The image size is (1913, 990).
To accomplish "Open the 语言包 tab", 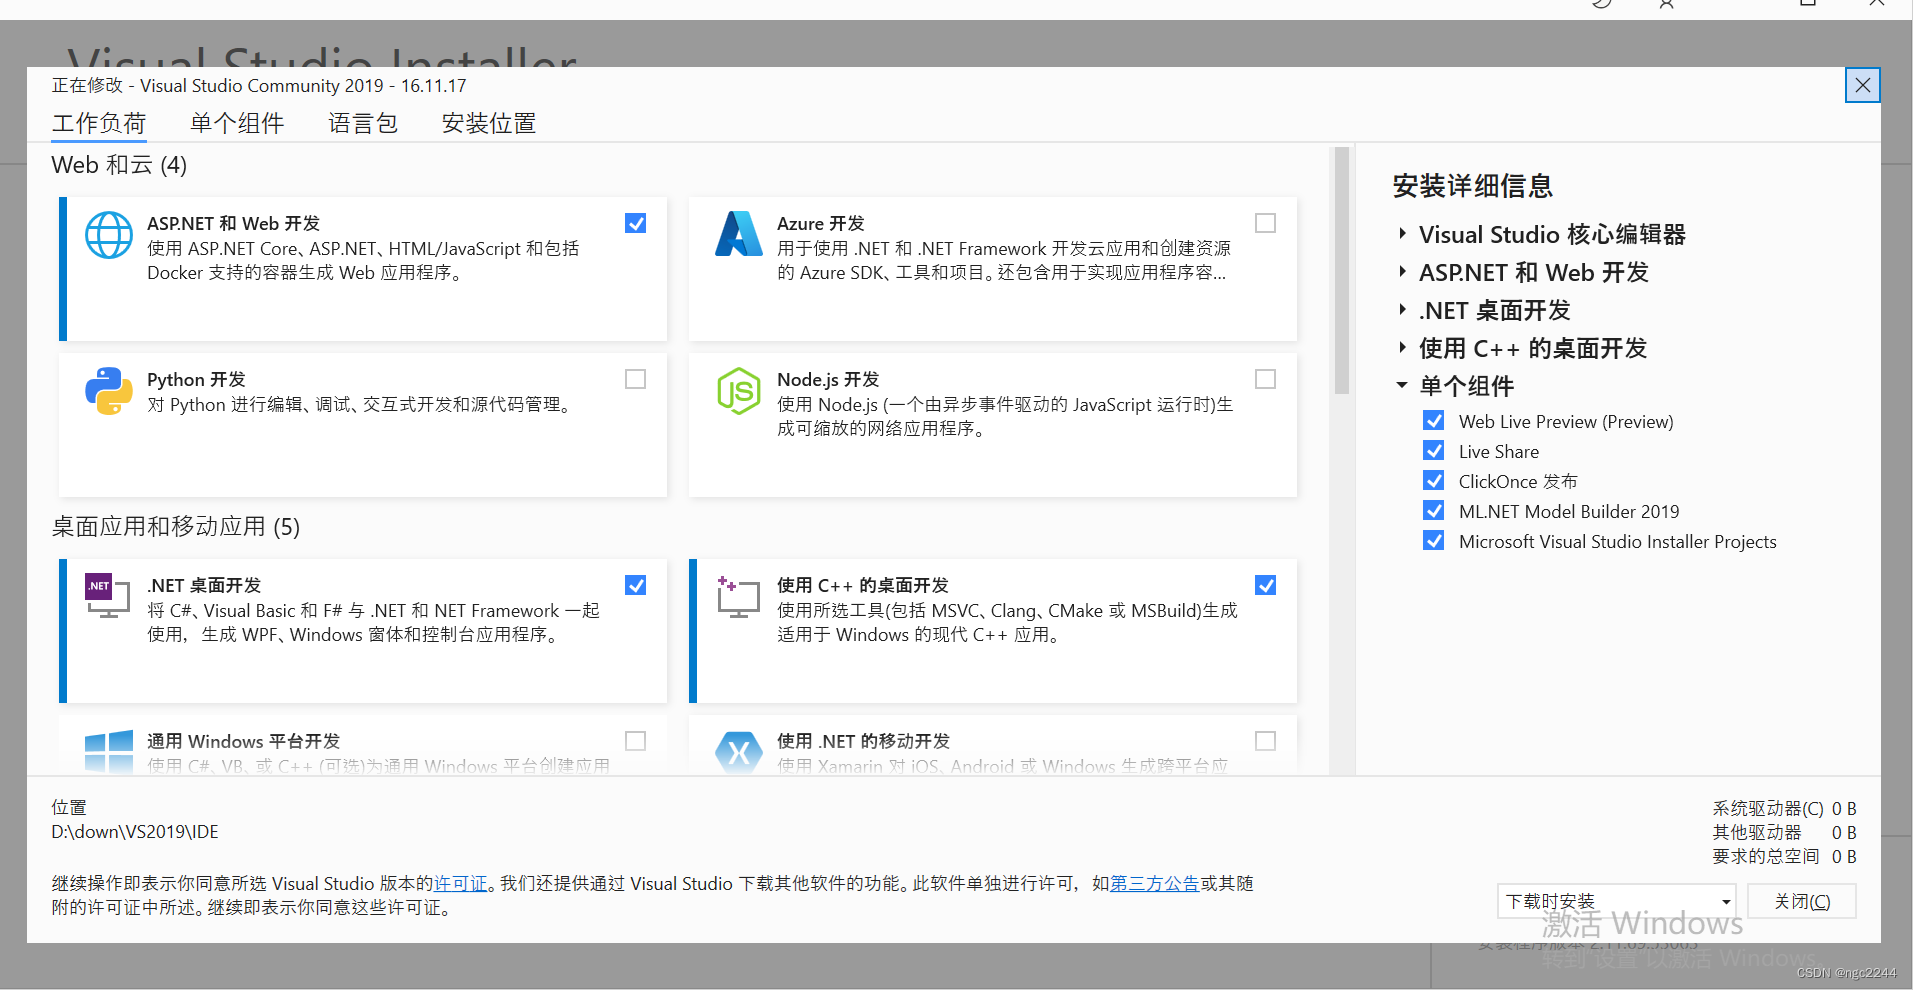I will [363, 123].
